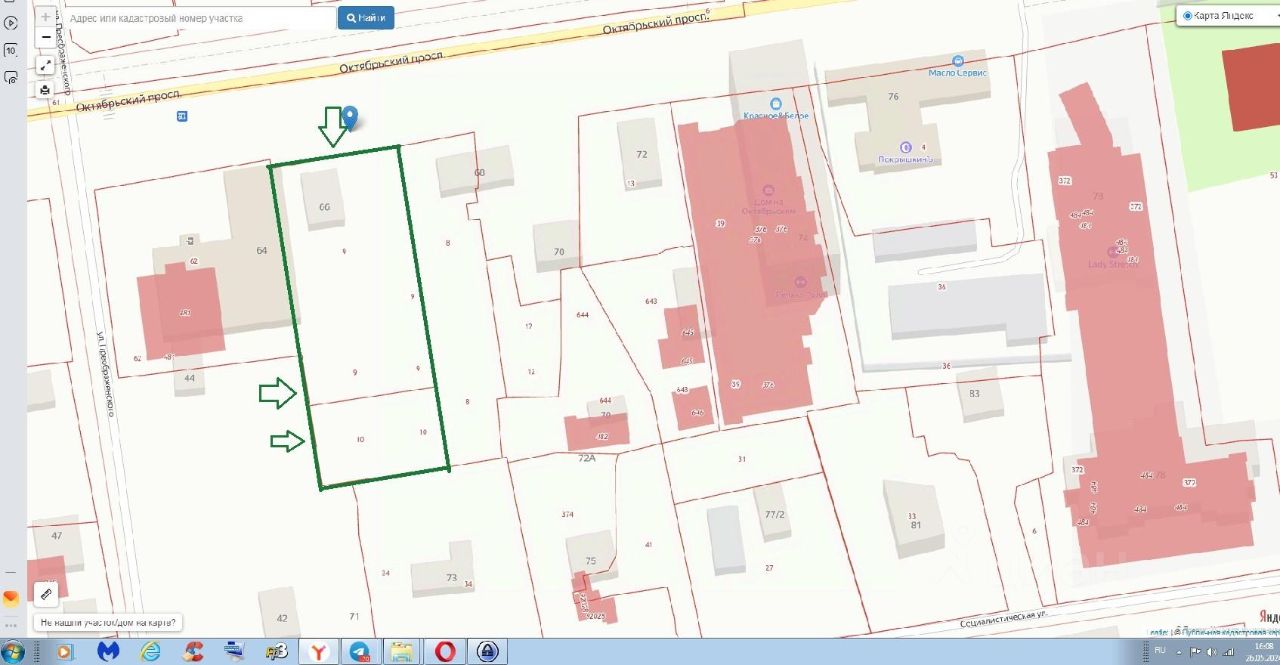1280x665 pixels.
Task: Open the file explorer in the taskbar
Action: pos(402,651)
